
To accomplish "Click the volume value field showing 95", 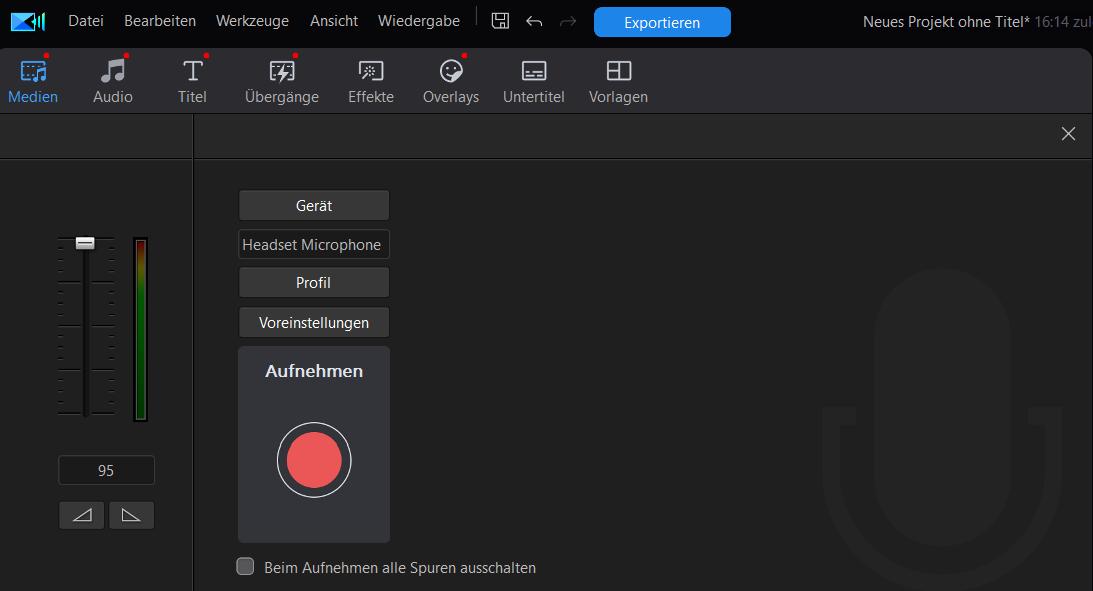I will (106, 470).
